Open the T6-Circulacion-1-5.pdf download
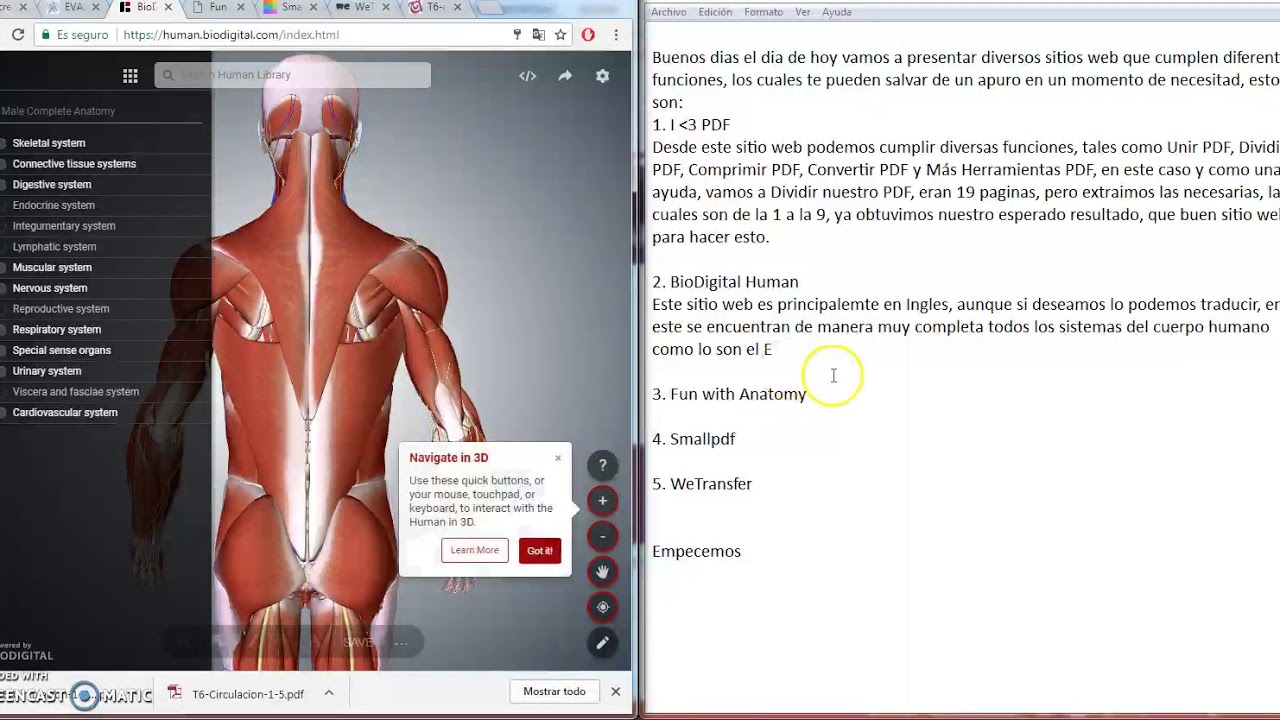The height and width of the screenshot is (720, 1280). coord(248,694)
